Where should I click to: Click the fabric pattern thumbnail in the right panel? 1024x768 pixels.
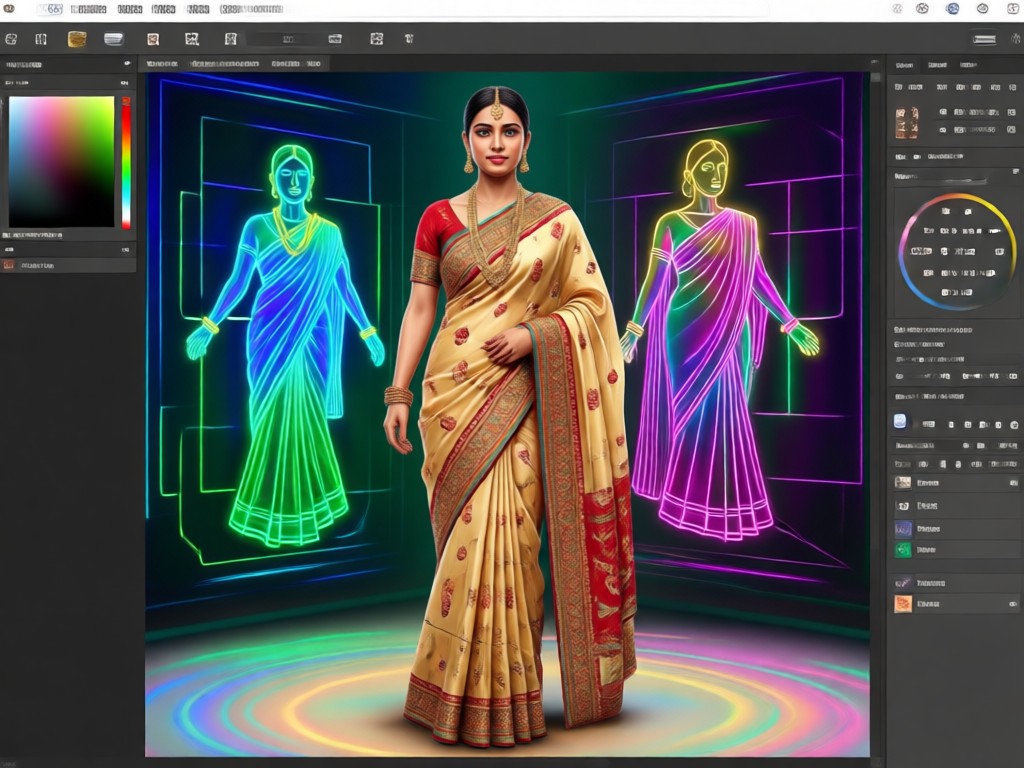point(906,123)
